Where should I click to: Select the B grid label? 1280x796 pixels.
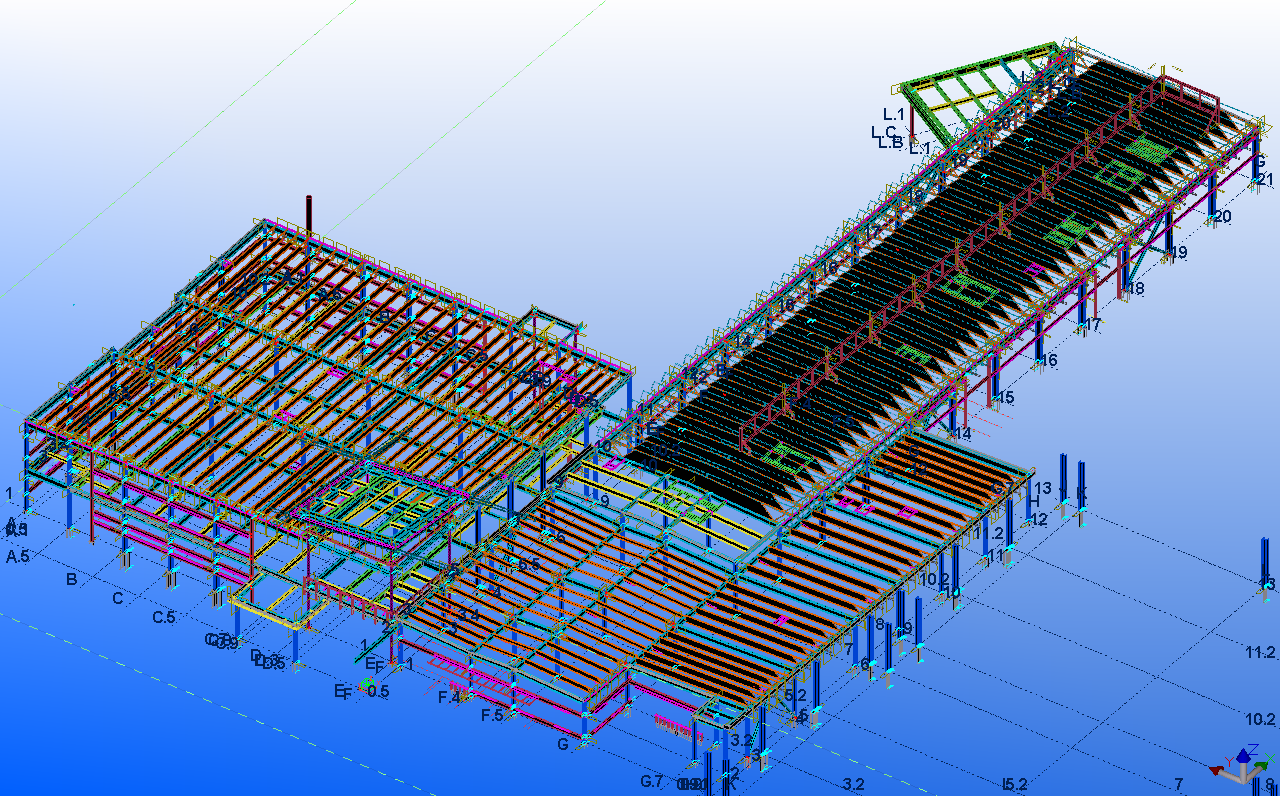click(x=72, y=579)
